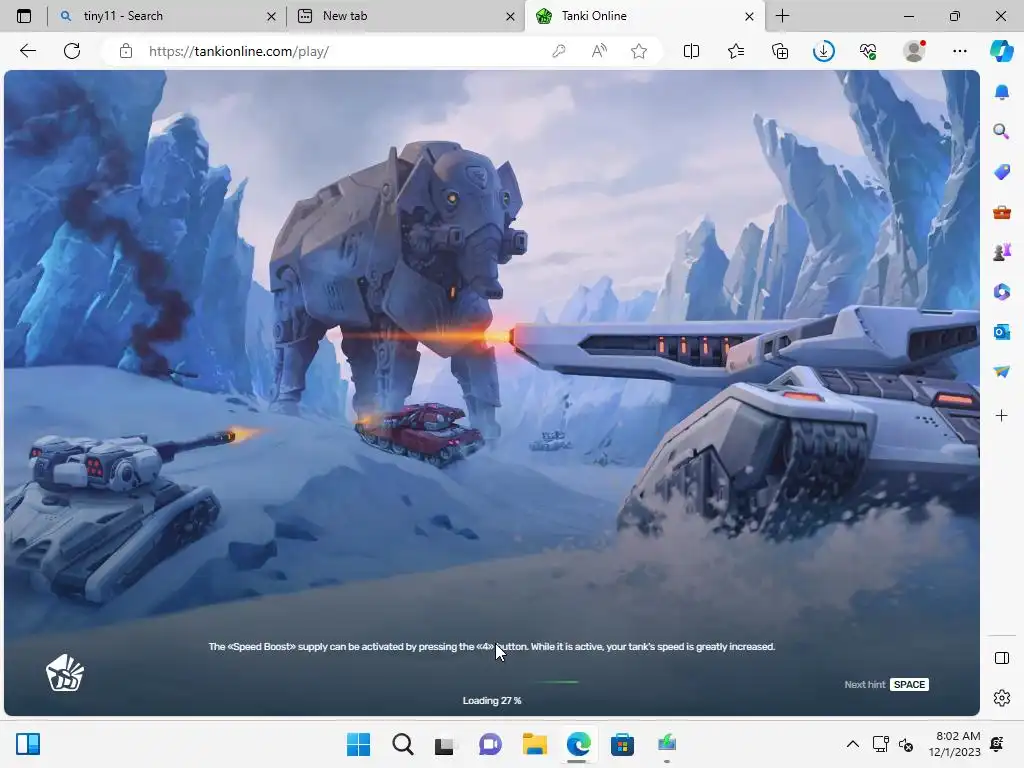Launch Copilot from the toolbar
Viewport: 1024px width, 768px height.
(x=1002, y=50)
